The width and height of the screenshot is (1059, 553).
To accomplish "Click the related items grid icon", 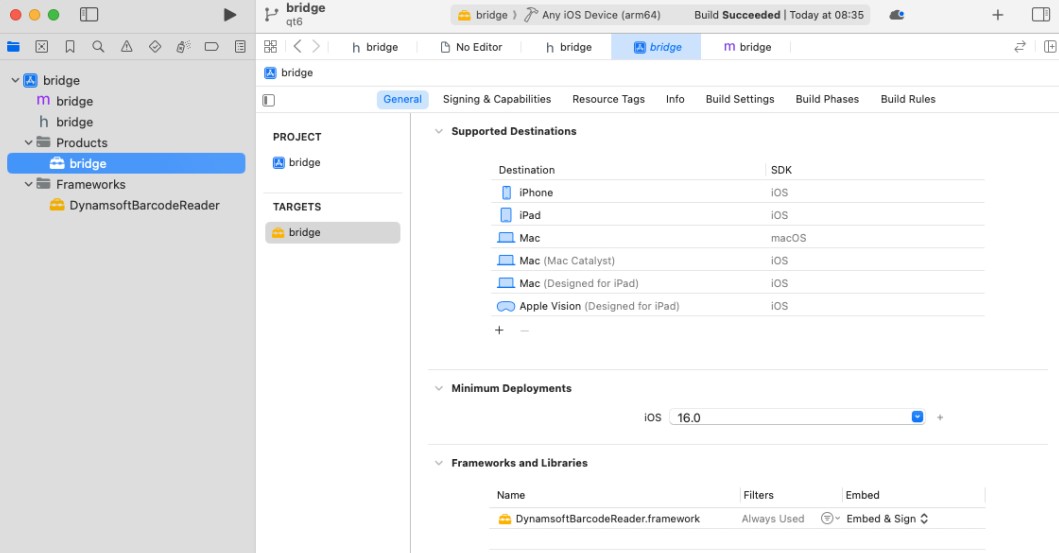I will coord(270,47).
